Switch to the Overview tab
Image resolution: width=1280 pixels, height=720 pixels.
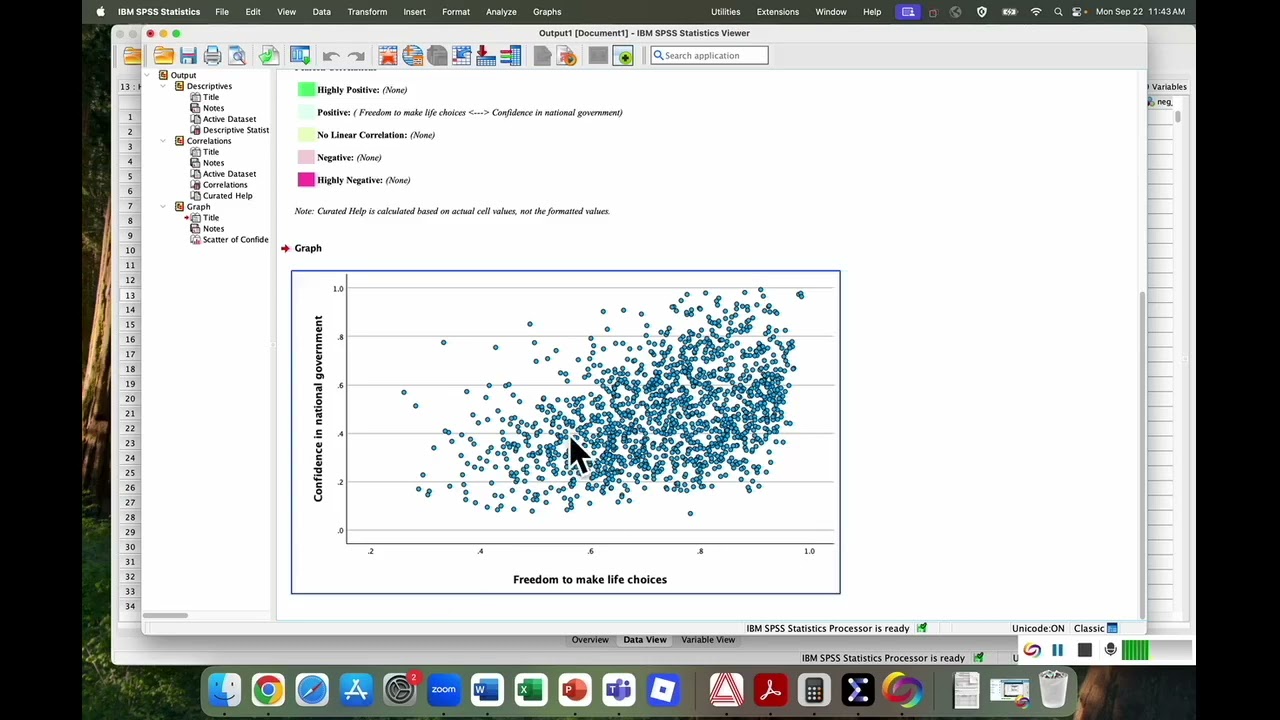click(x=590, y=640)
